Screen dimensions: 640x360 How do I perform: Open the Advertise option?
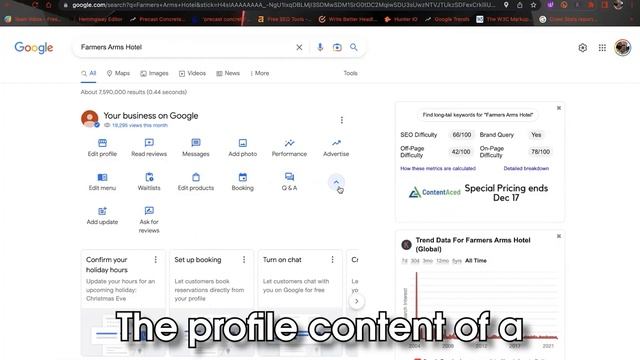[x=336, y=148]
